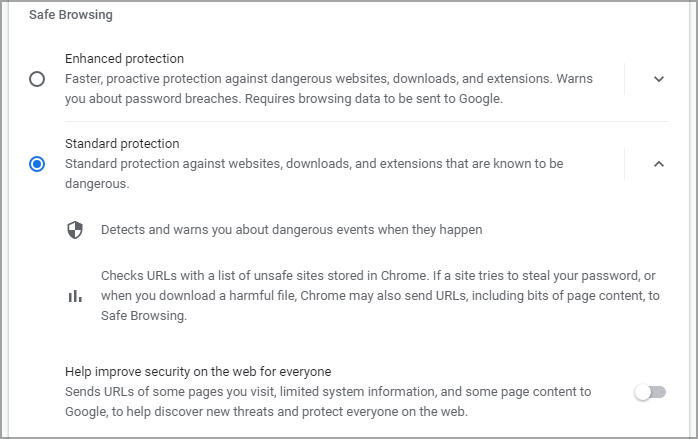The height and width of the screenshot is (439, 698).
Task: Click the 'Detects and warns you about dangerous events' text
Action: [x=292, y=230]
